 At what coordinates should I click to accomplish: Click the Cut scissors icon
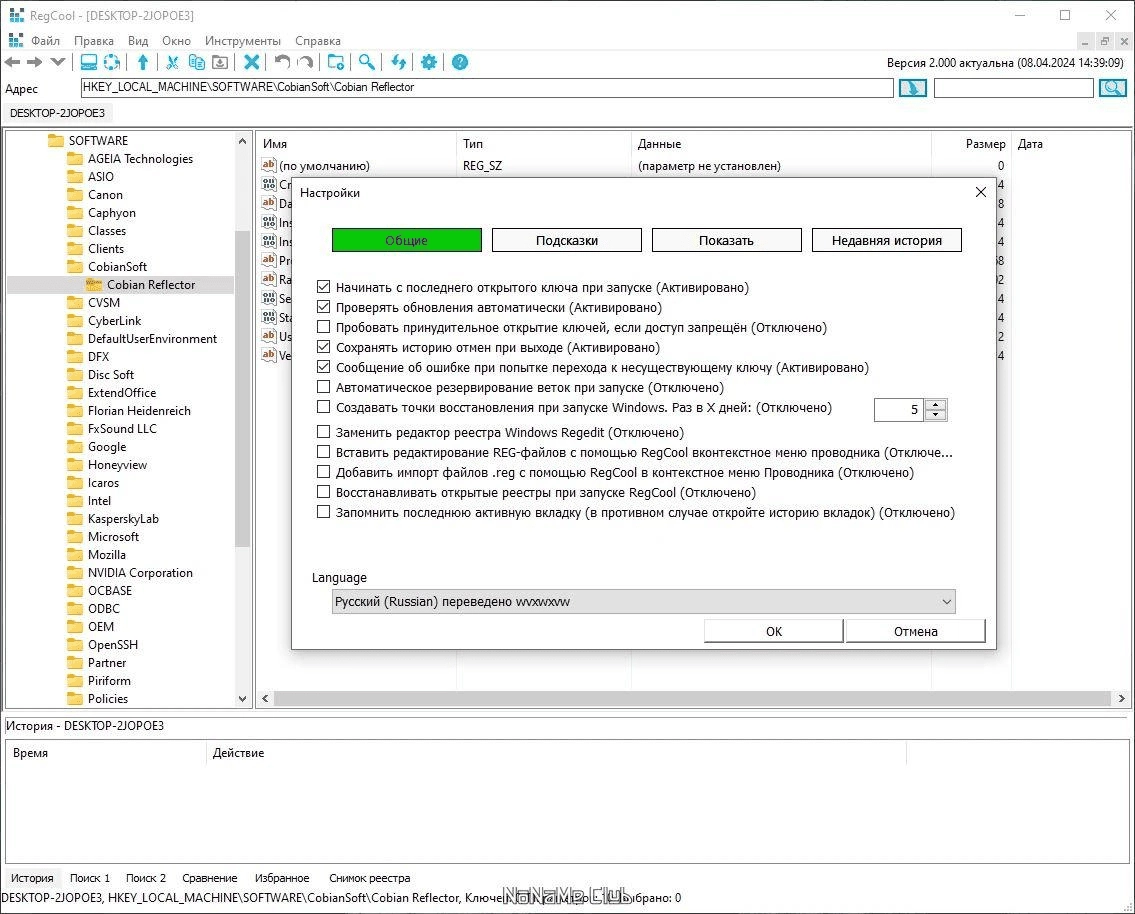(x=172, y=62)
